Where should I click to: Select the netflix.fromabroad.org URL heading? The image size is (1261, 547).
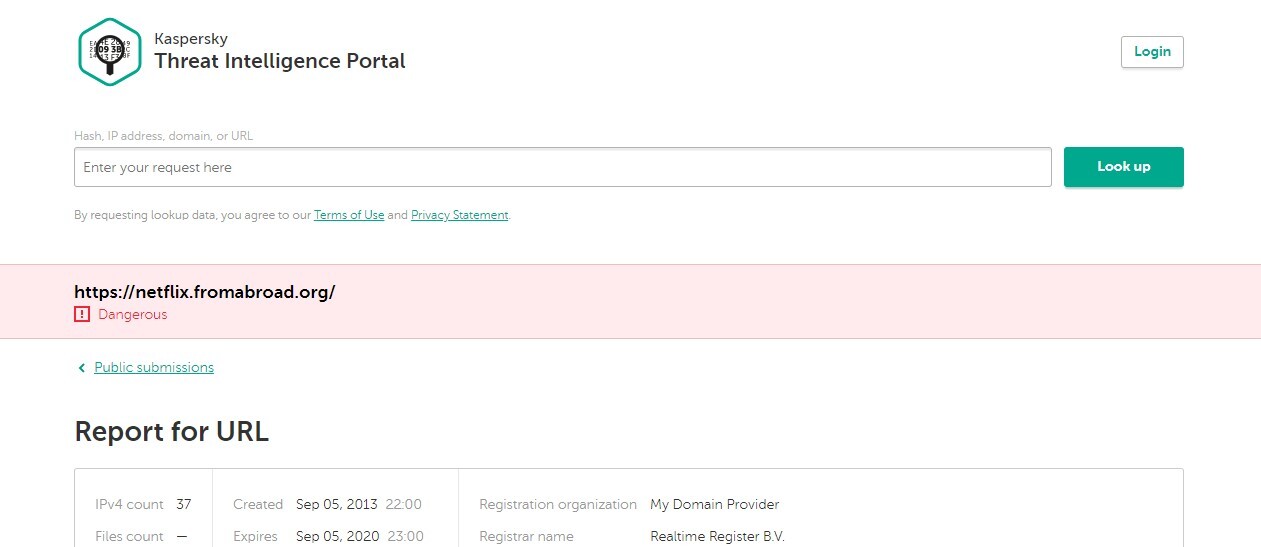(204, 292)
